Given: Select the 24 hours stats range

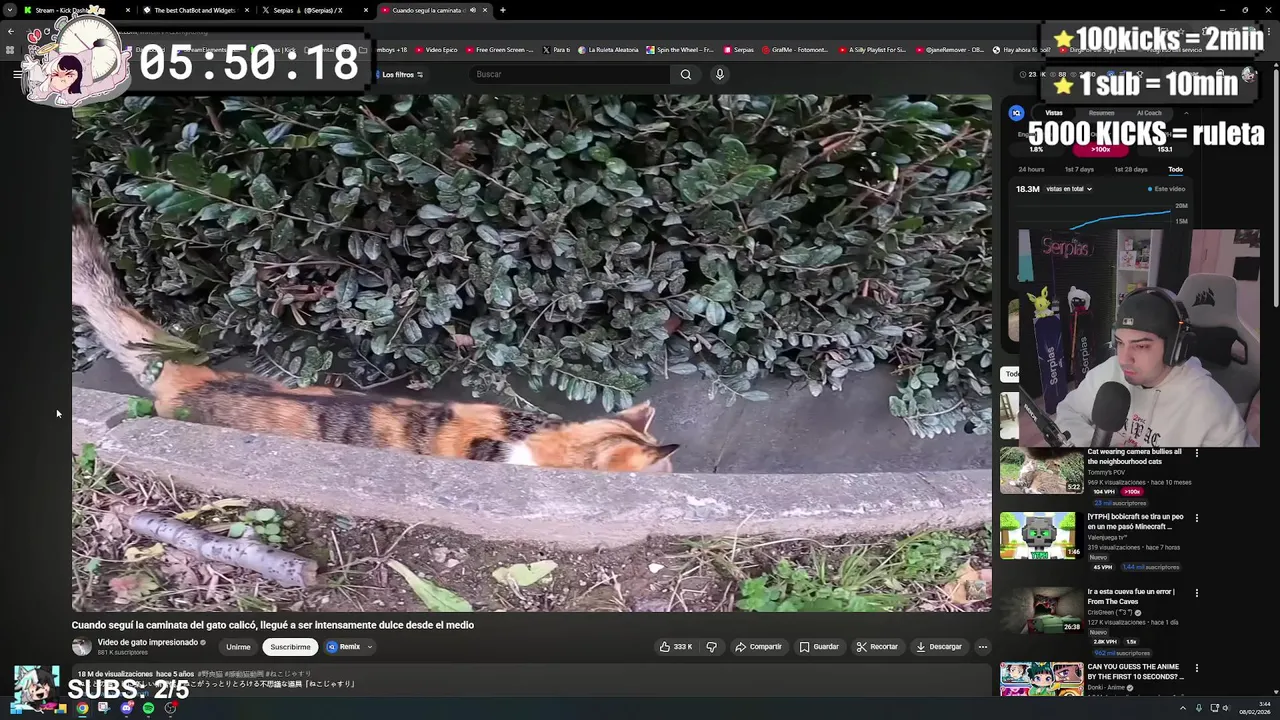Looking at the screenshot, I should click(x=1031, y=170).
